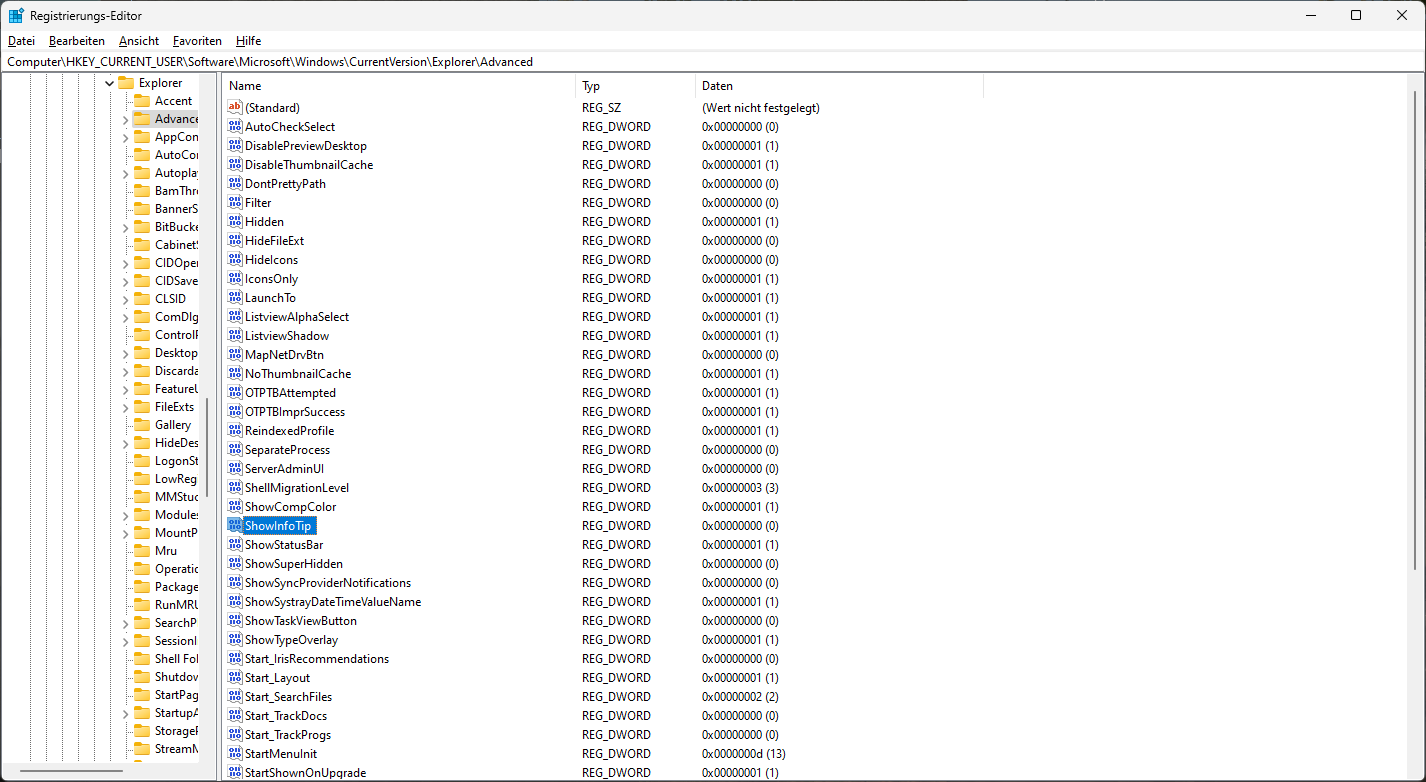This screenshot has height=782, width=1426.
Task: Click the Accent folder icon in tree
Action: pos(141,101)
